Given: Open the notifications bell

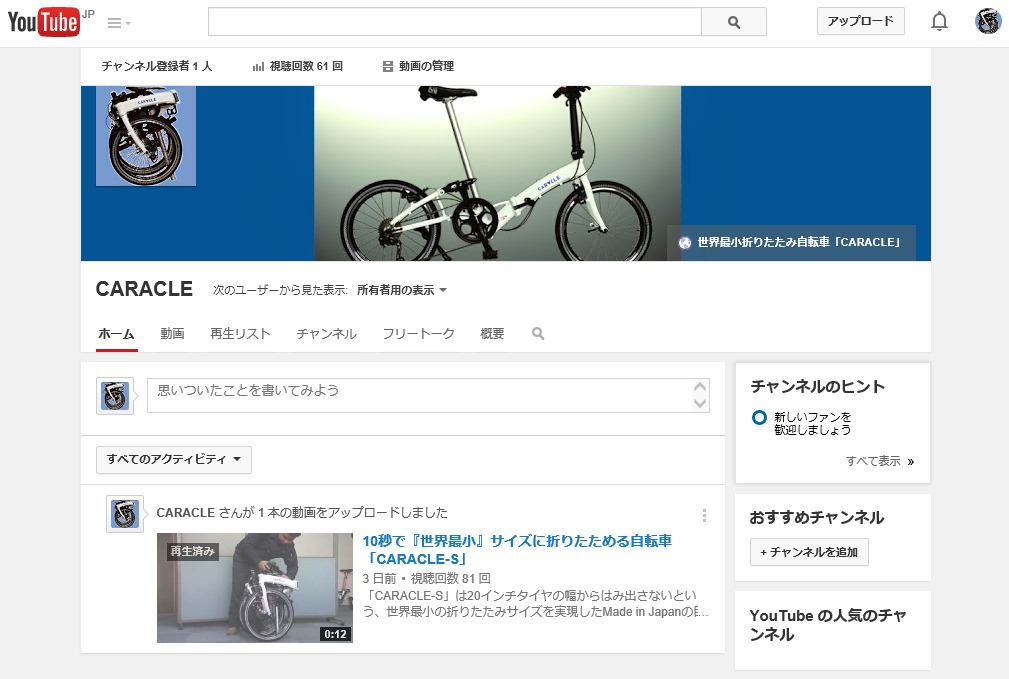Looking at the screenshot, I should pos(940,22).
